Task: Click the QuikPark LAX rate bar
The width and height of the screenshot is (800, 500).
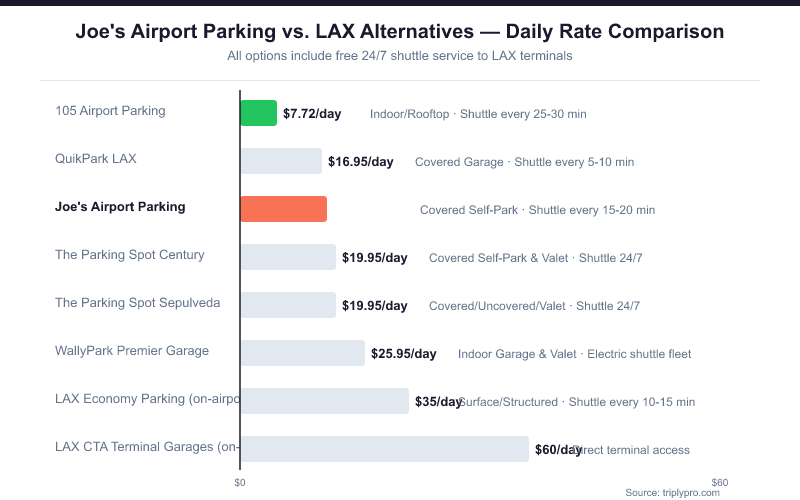Action: [x=281, y=161]
